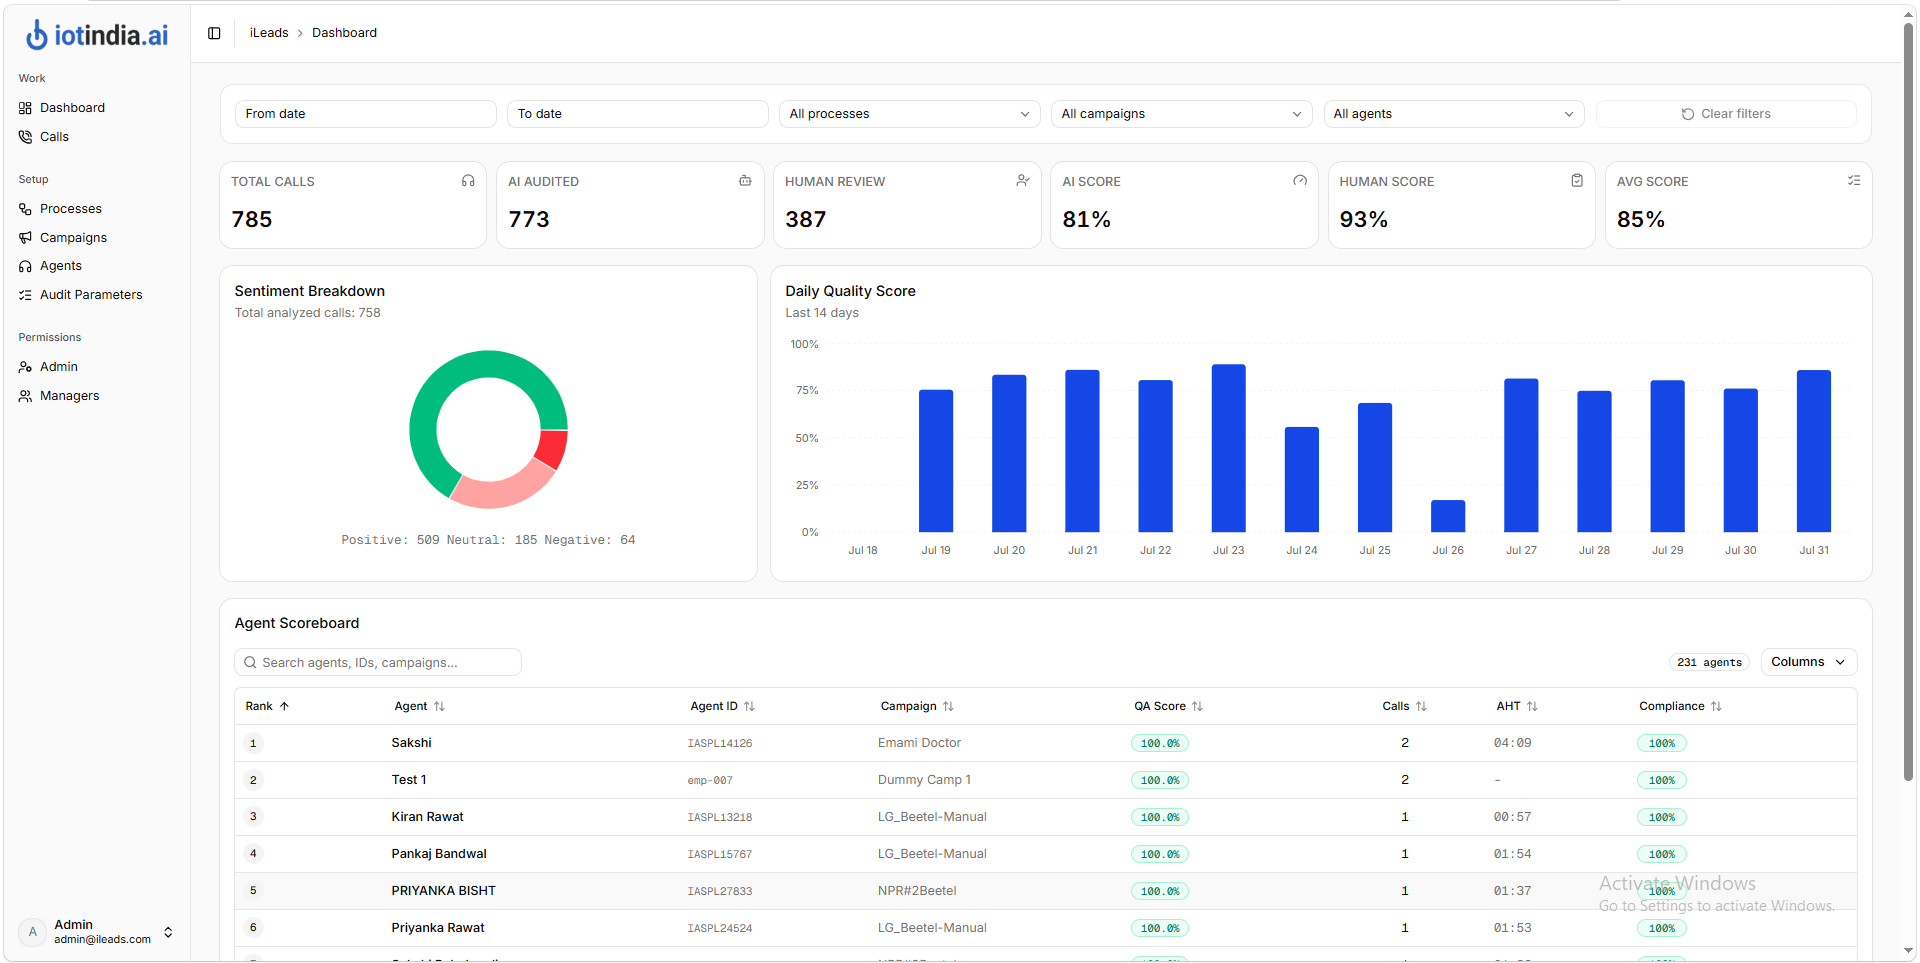Click the 231 agents count badge
The image size is (1920, 963).
1709,662
